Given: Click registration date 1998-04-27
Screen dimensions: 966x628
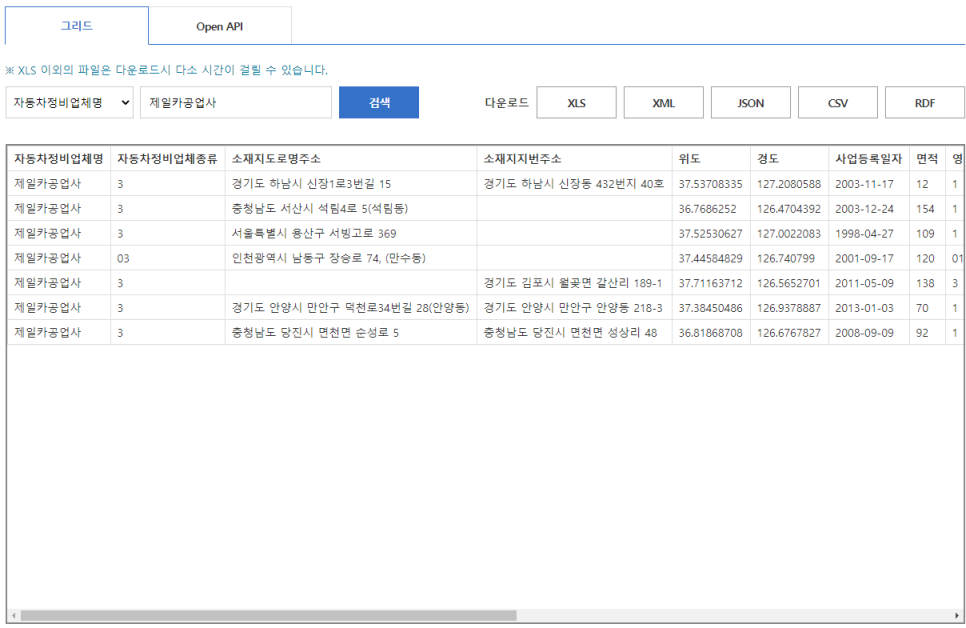Looking at the screenshot, I should 864,234.
